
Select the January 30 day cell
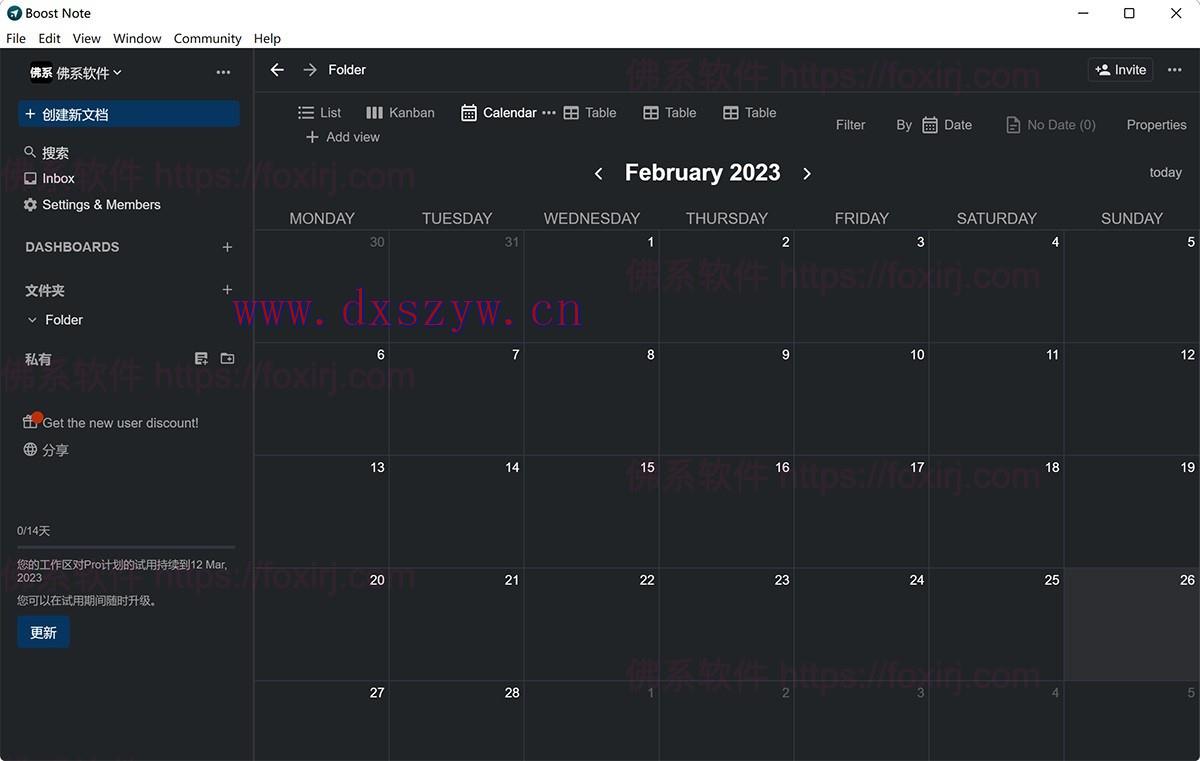[322, 287]
